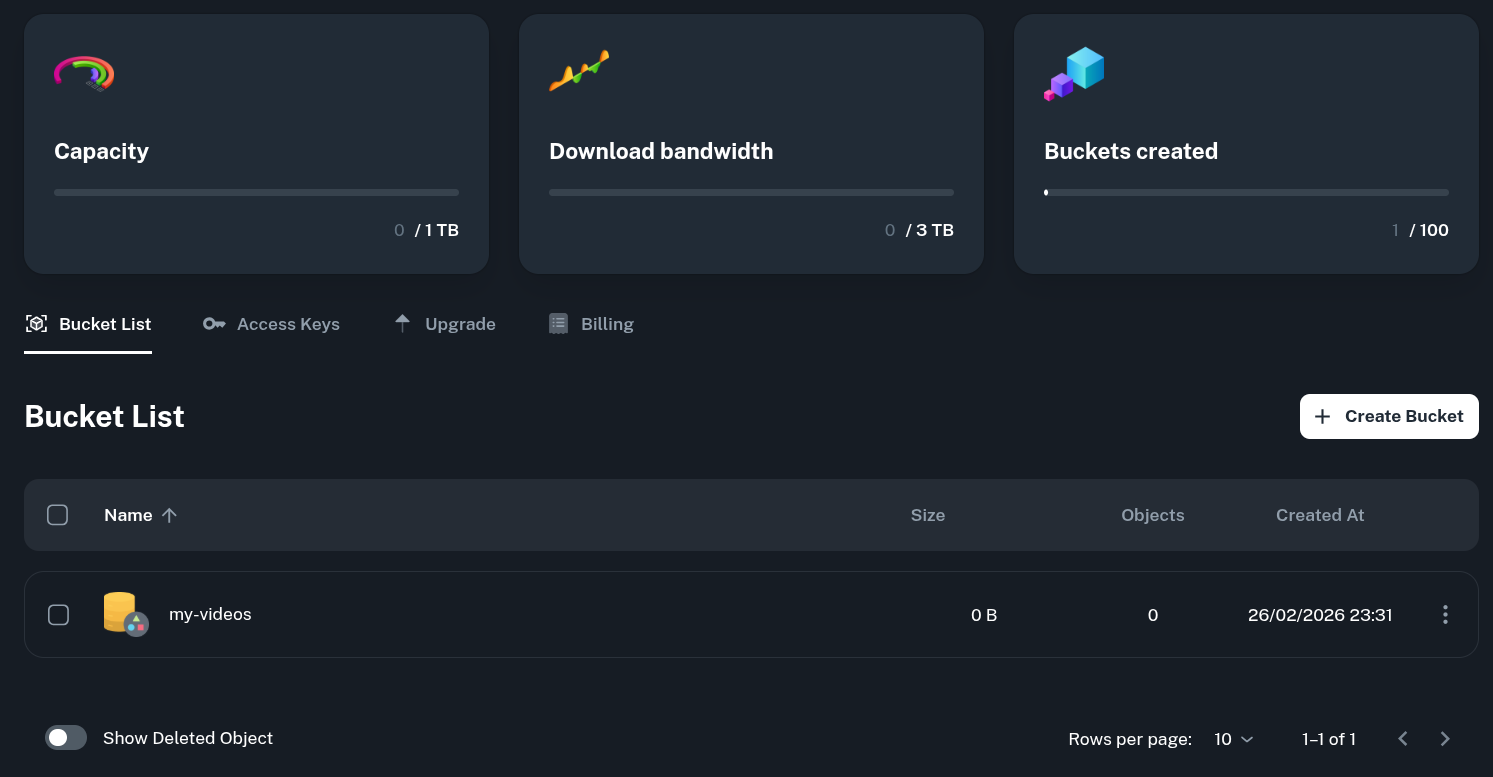The width and height of the screenshot is (1493, 777).
Task: Click the rainbow Capacity gauge icon
Action: [84, 73]
